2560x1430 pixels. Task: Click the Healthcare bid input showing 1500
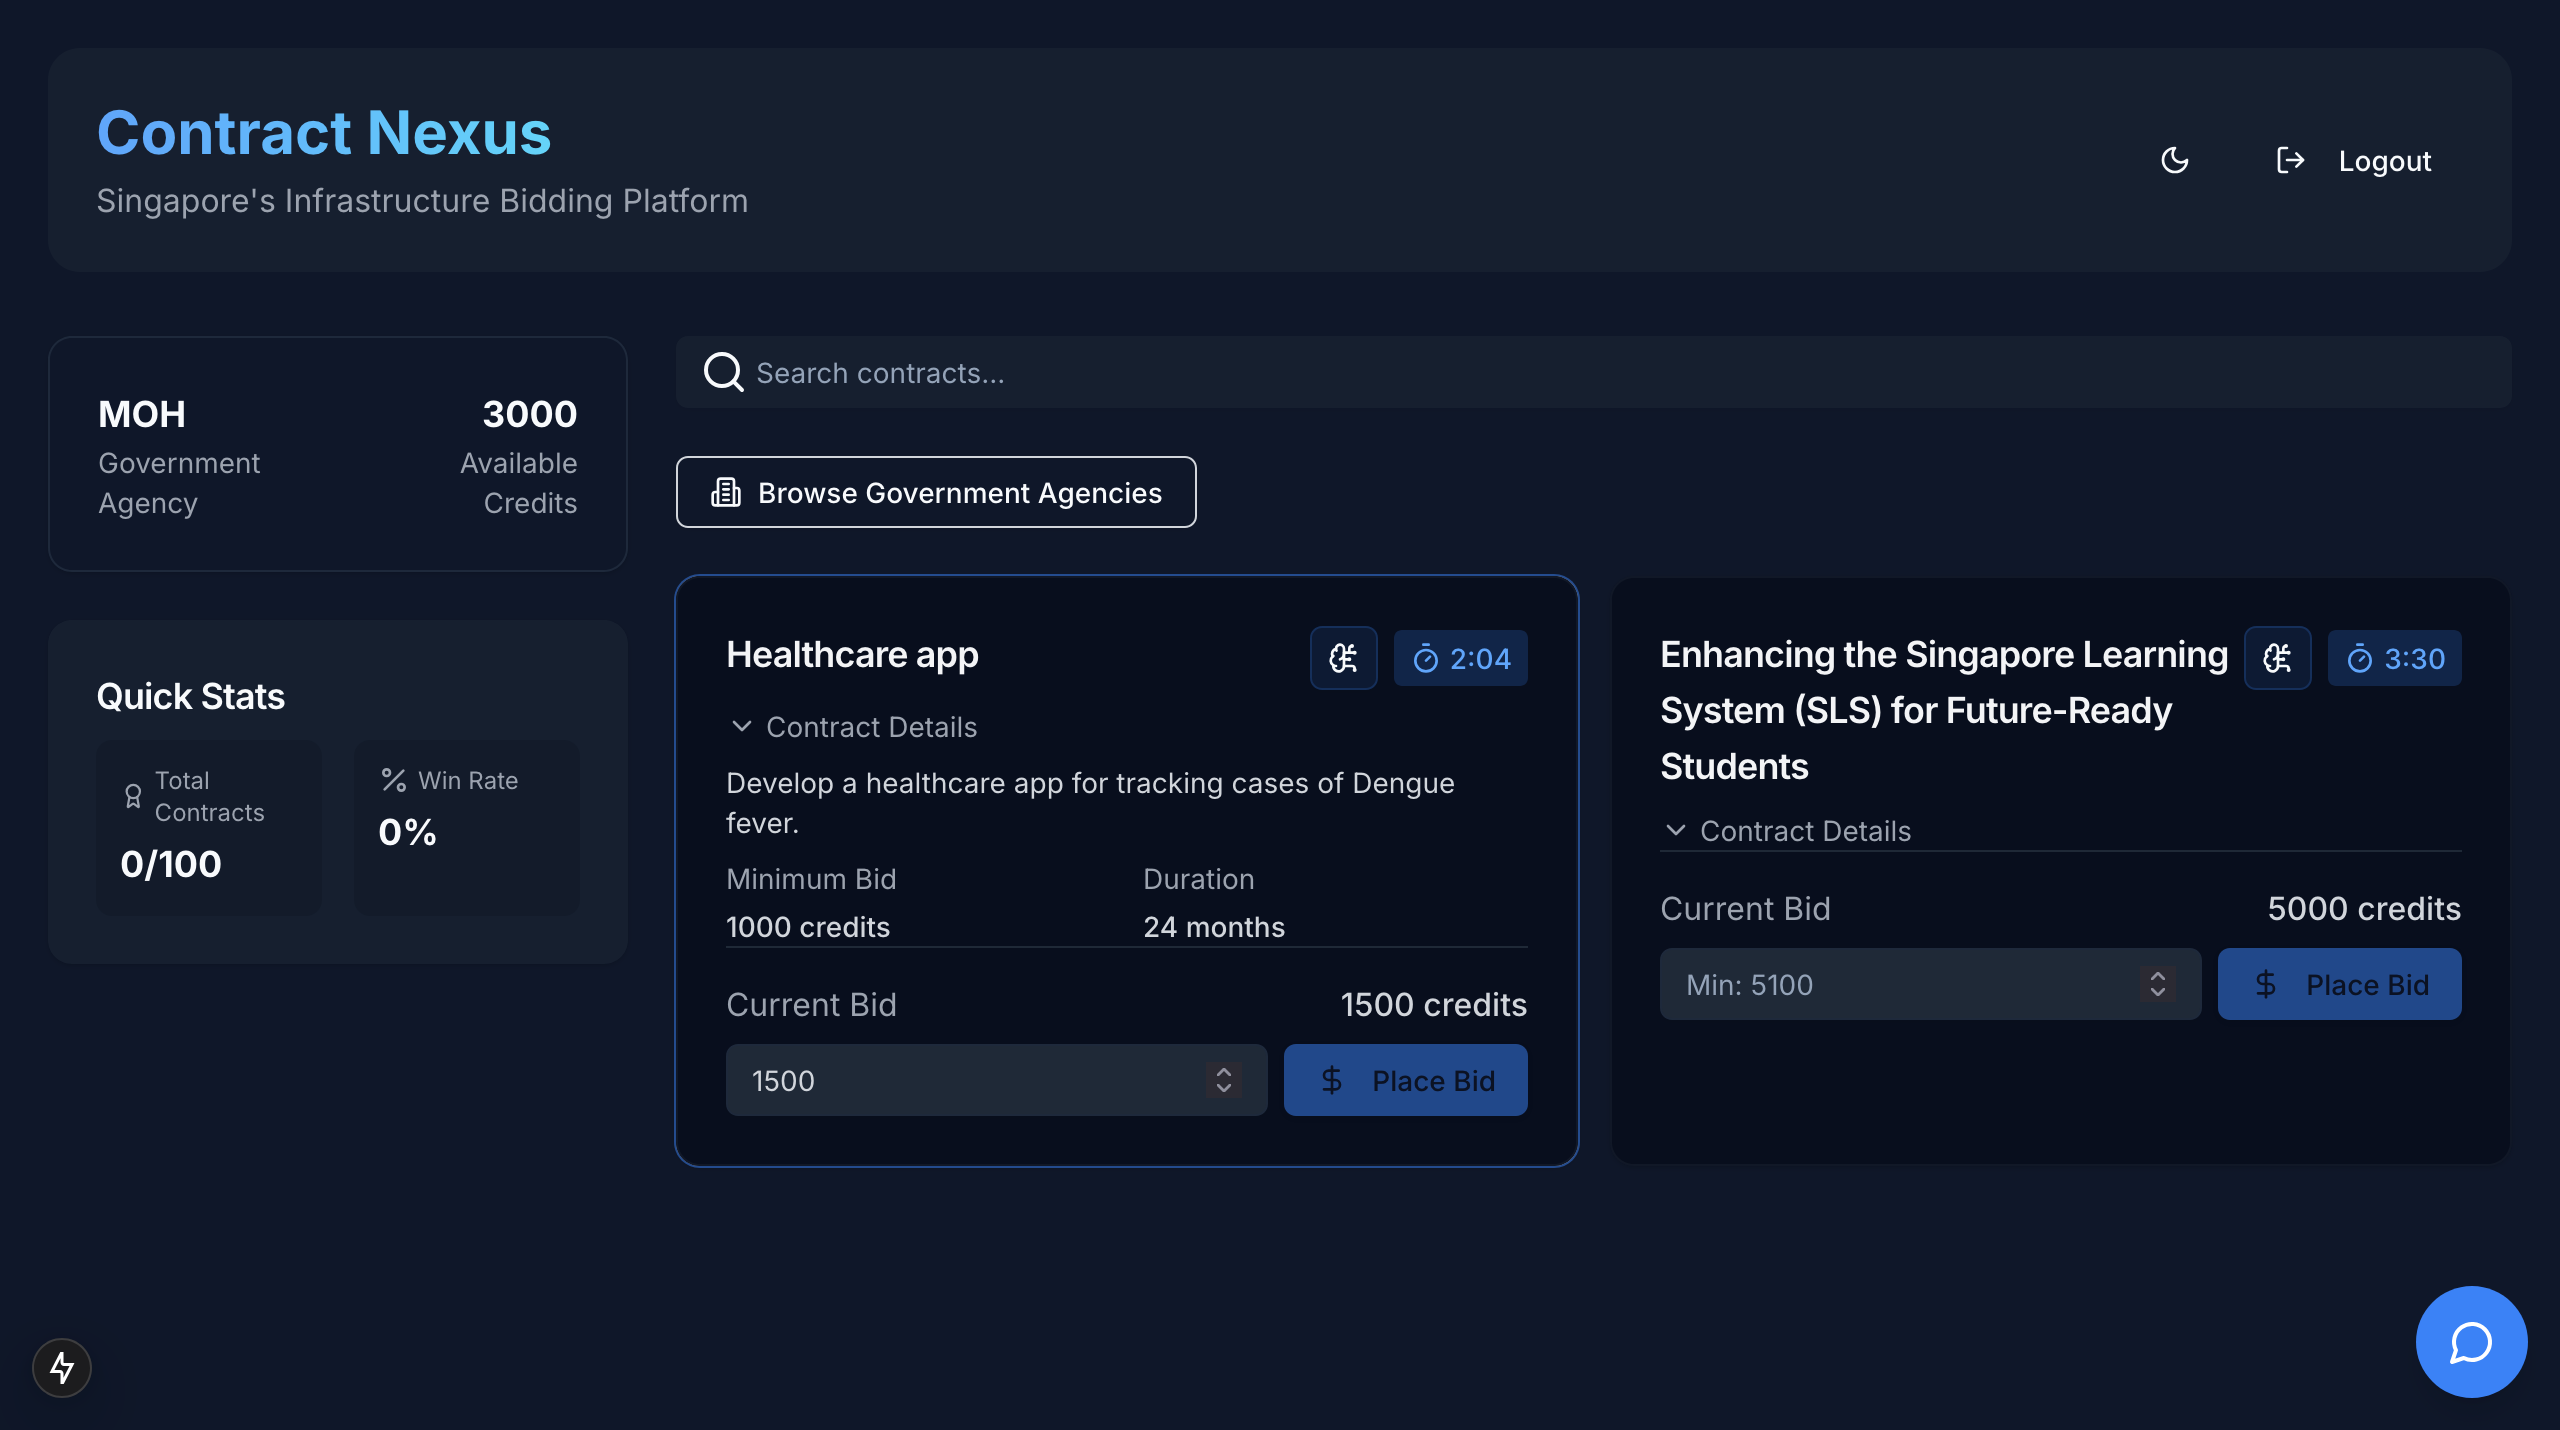point(960,1080)
